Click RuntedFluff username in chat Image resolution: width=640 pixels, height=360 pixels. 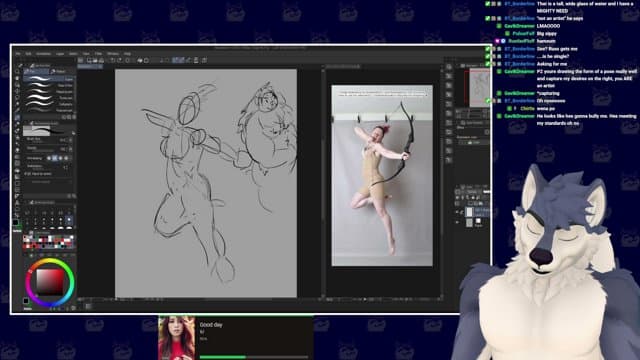(x=521, y=41)
